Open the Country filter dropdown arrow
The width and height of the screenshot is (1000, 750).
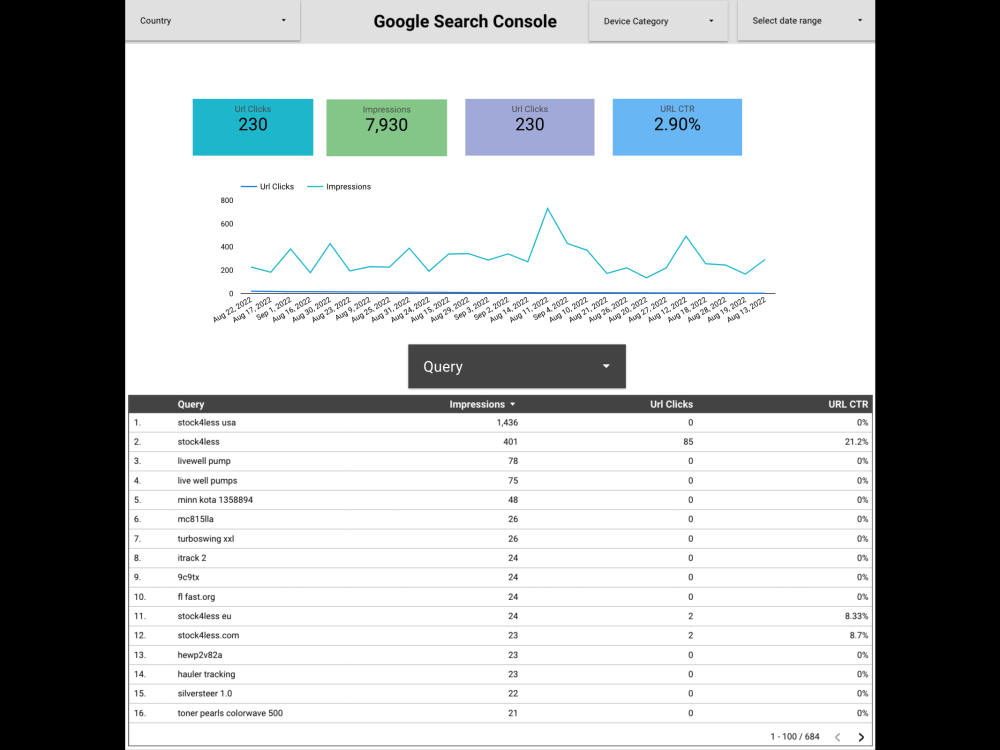[285, 20]
